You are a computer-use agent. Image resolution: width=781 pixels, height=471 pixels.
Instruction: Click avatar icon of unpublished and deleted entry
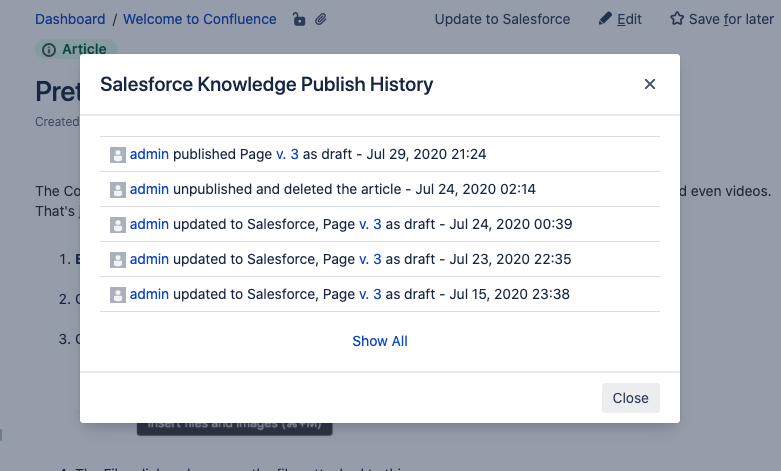point(118,190)
